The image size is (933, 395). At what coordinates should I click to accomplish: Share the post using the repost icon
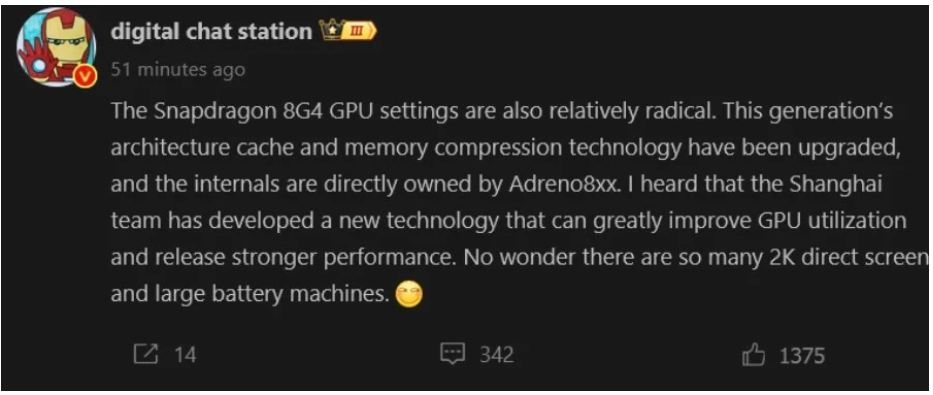pos(146,355)
